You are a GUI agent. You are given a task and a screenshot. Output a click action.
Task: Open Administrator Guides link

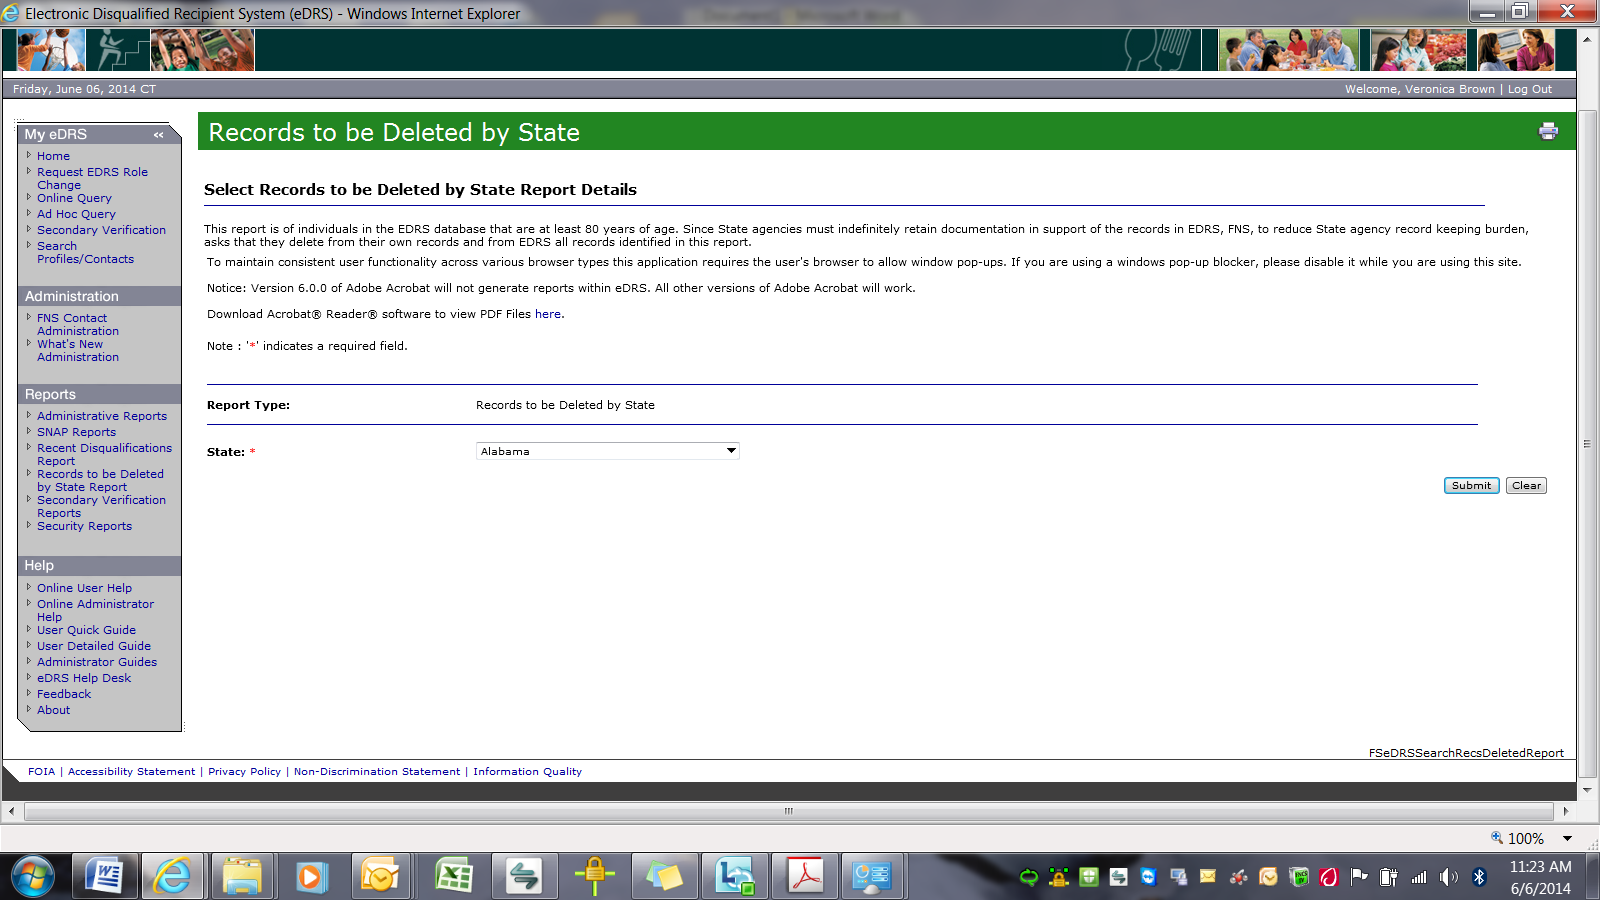[97, 662]
